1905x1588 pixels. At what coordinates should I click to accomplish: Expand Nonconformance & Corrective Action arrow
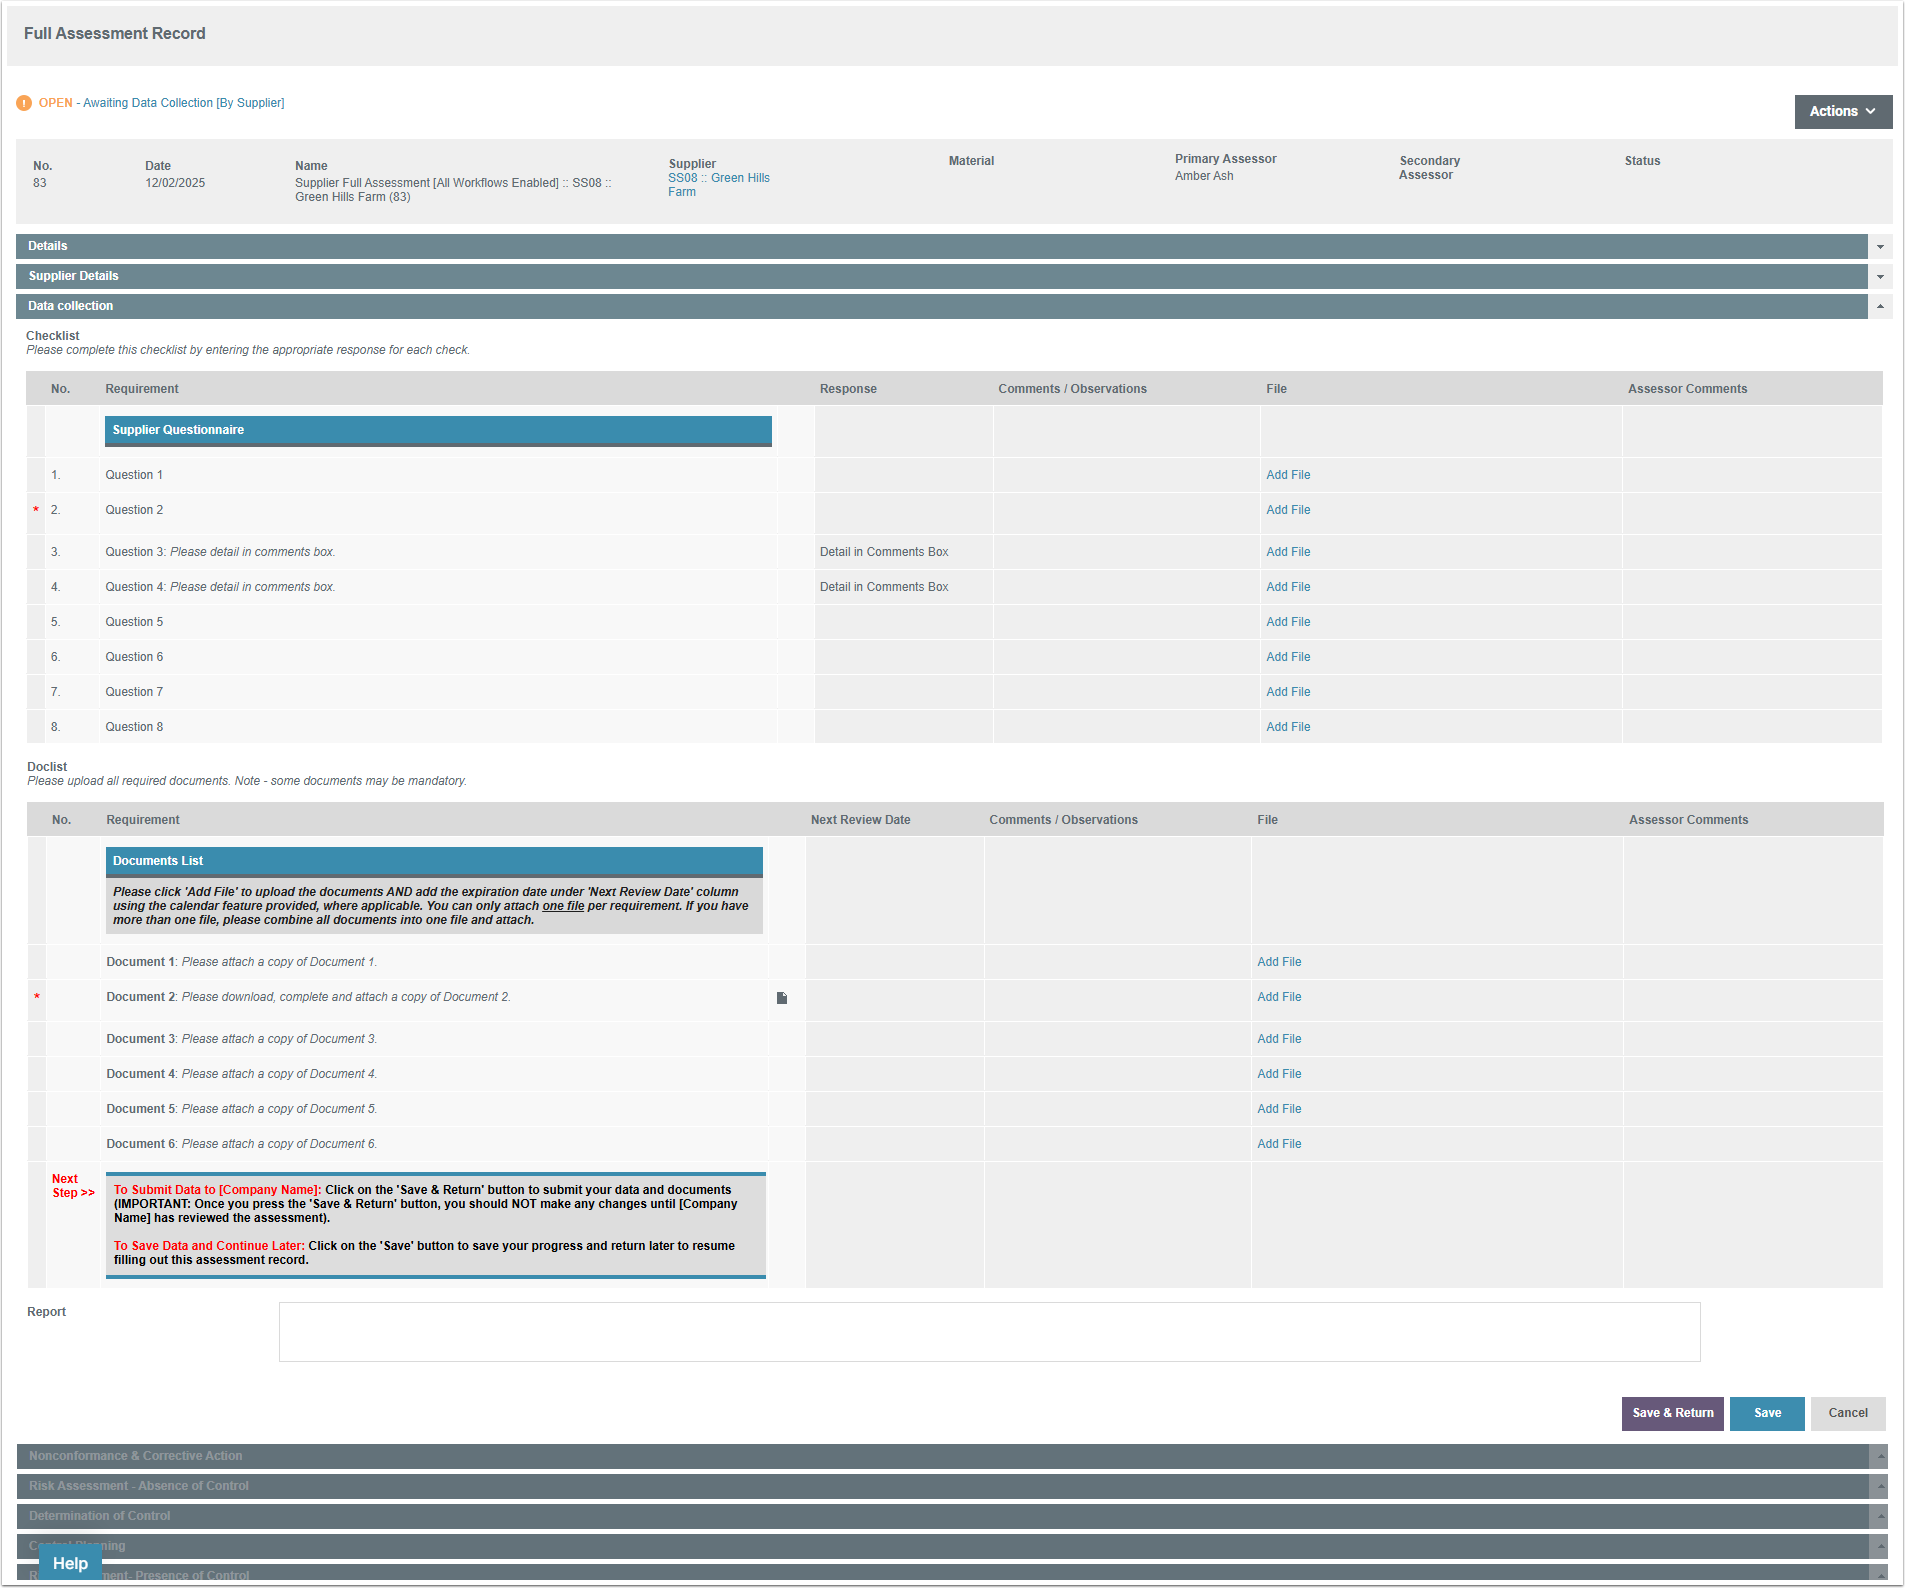(x=1880, y=1457)
